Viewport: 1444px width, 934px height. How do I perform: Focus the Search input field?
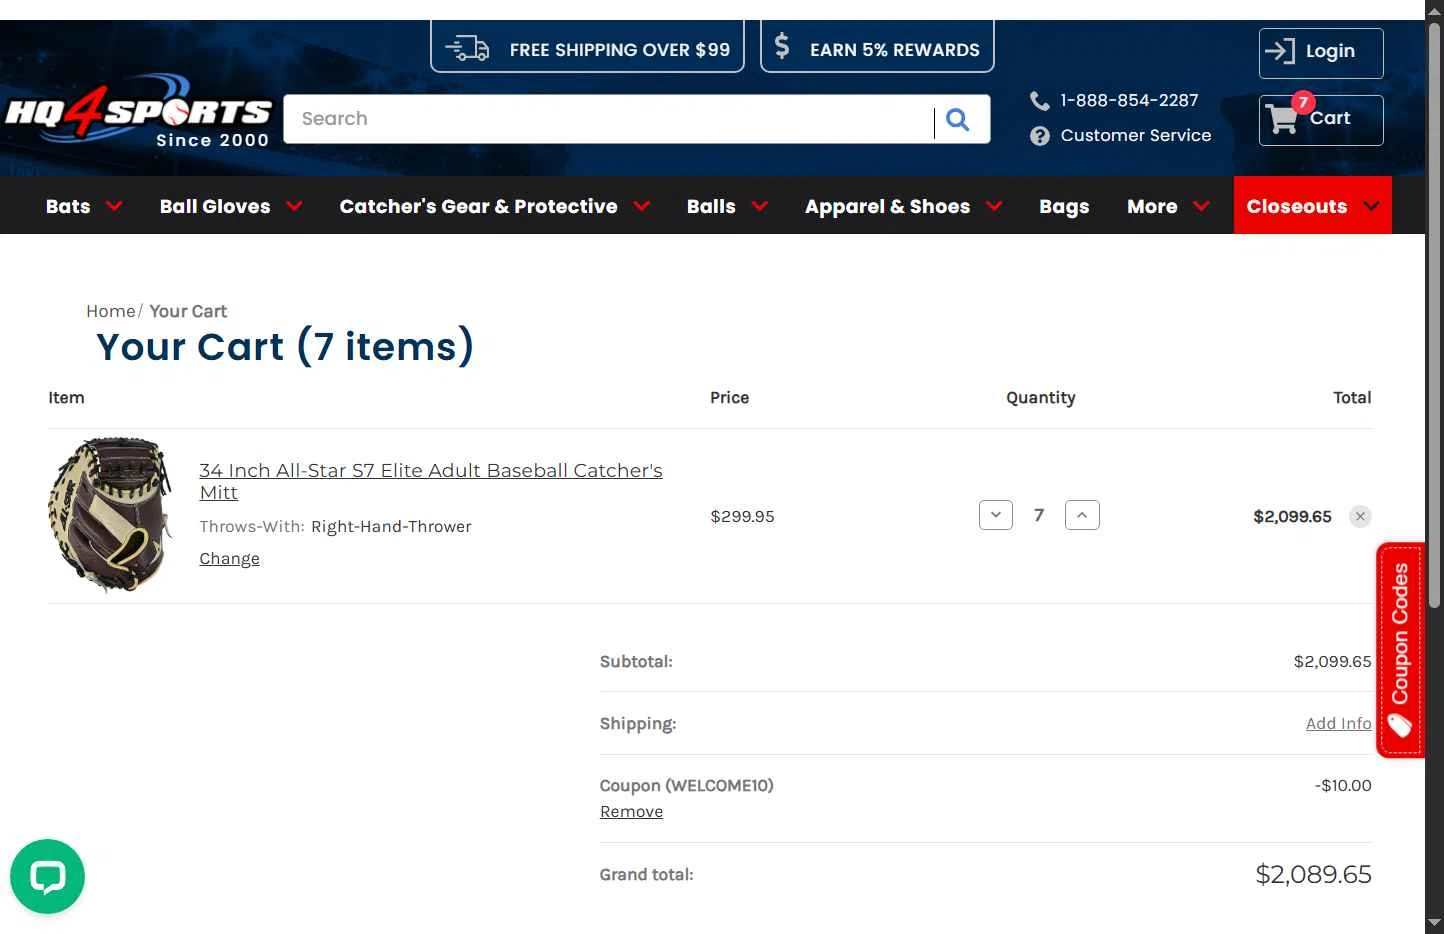pyautogui.click(x=610, y=119)
